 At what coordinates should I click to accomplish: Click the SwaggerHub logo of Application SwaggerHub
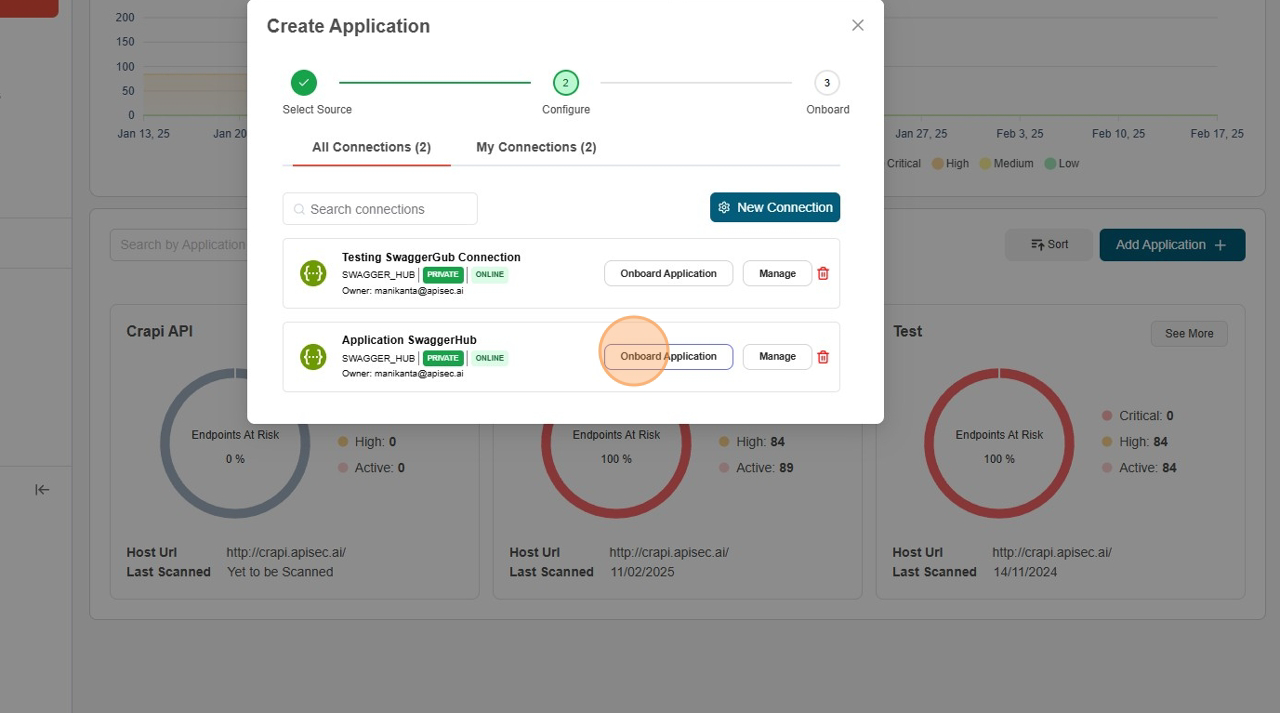coord(313,357)
